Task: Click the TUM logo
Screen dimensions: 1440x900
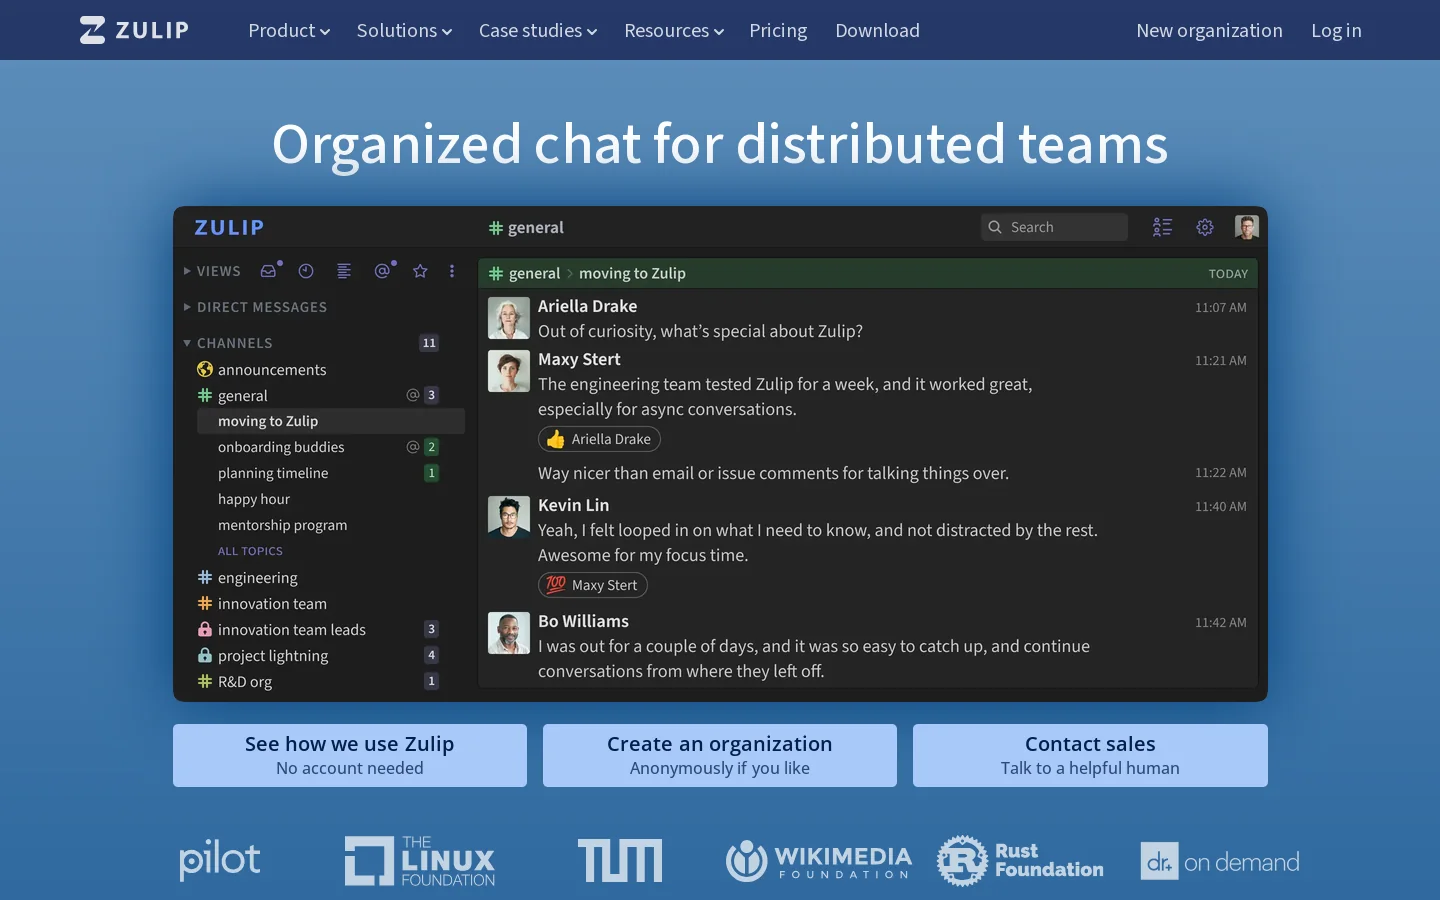Action: click(x=620, y=860)
